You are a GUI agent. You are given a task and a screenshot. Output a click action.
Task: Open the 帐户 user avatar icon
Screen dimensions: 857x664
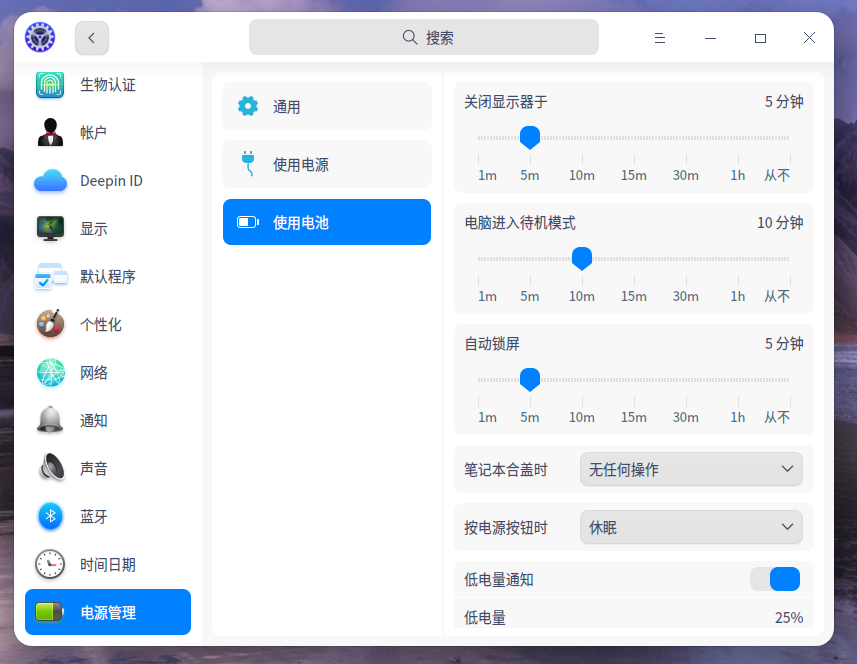(50, 132)
